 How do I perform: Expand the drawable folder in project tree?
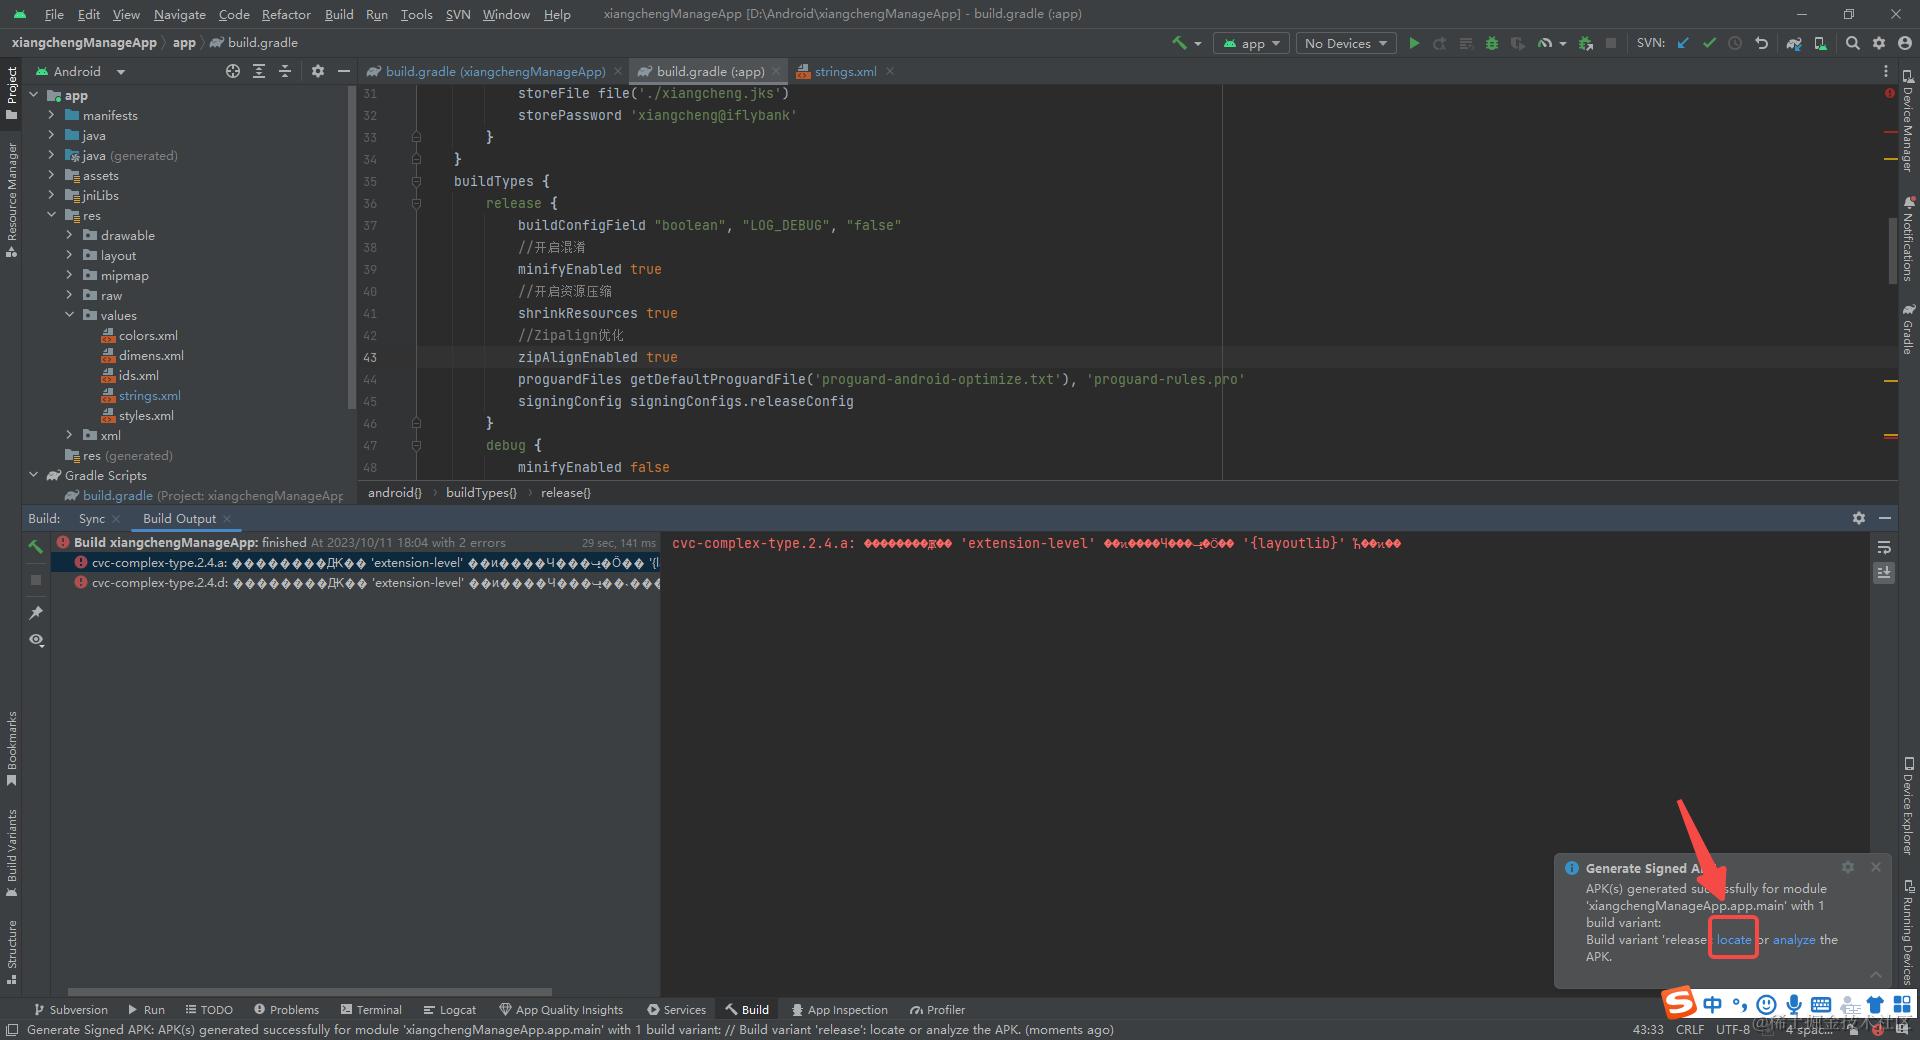pos(69,235)
